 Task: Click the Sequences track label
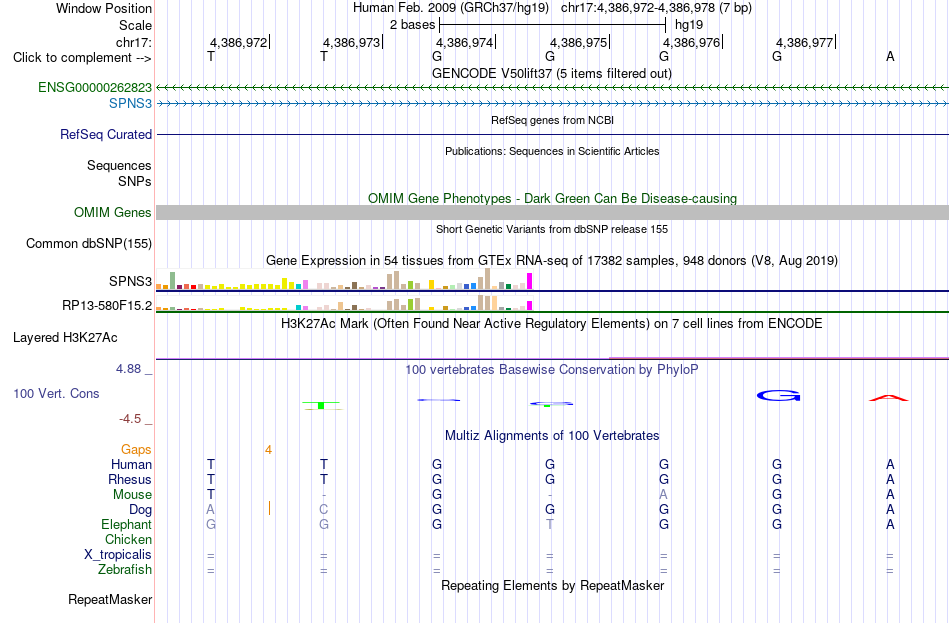pyautogui.click(x=119, y=165)
